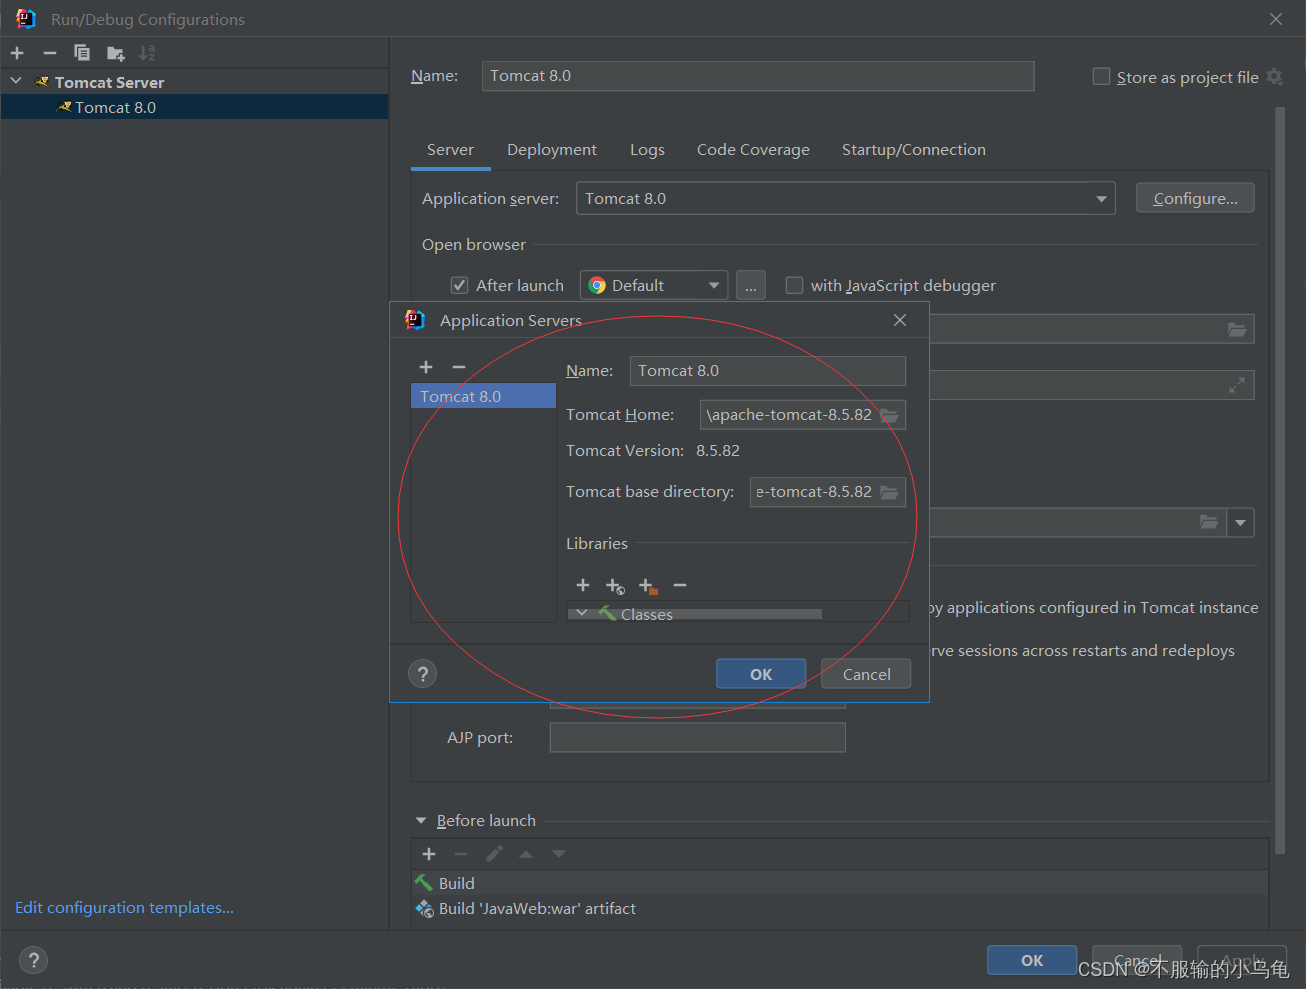Enable Store as project file checkbox
1306x989 pixels.
(1101, 77)
